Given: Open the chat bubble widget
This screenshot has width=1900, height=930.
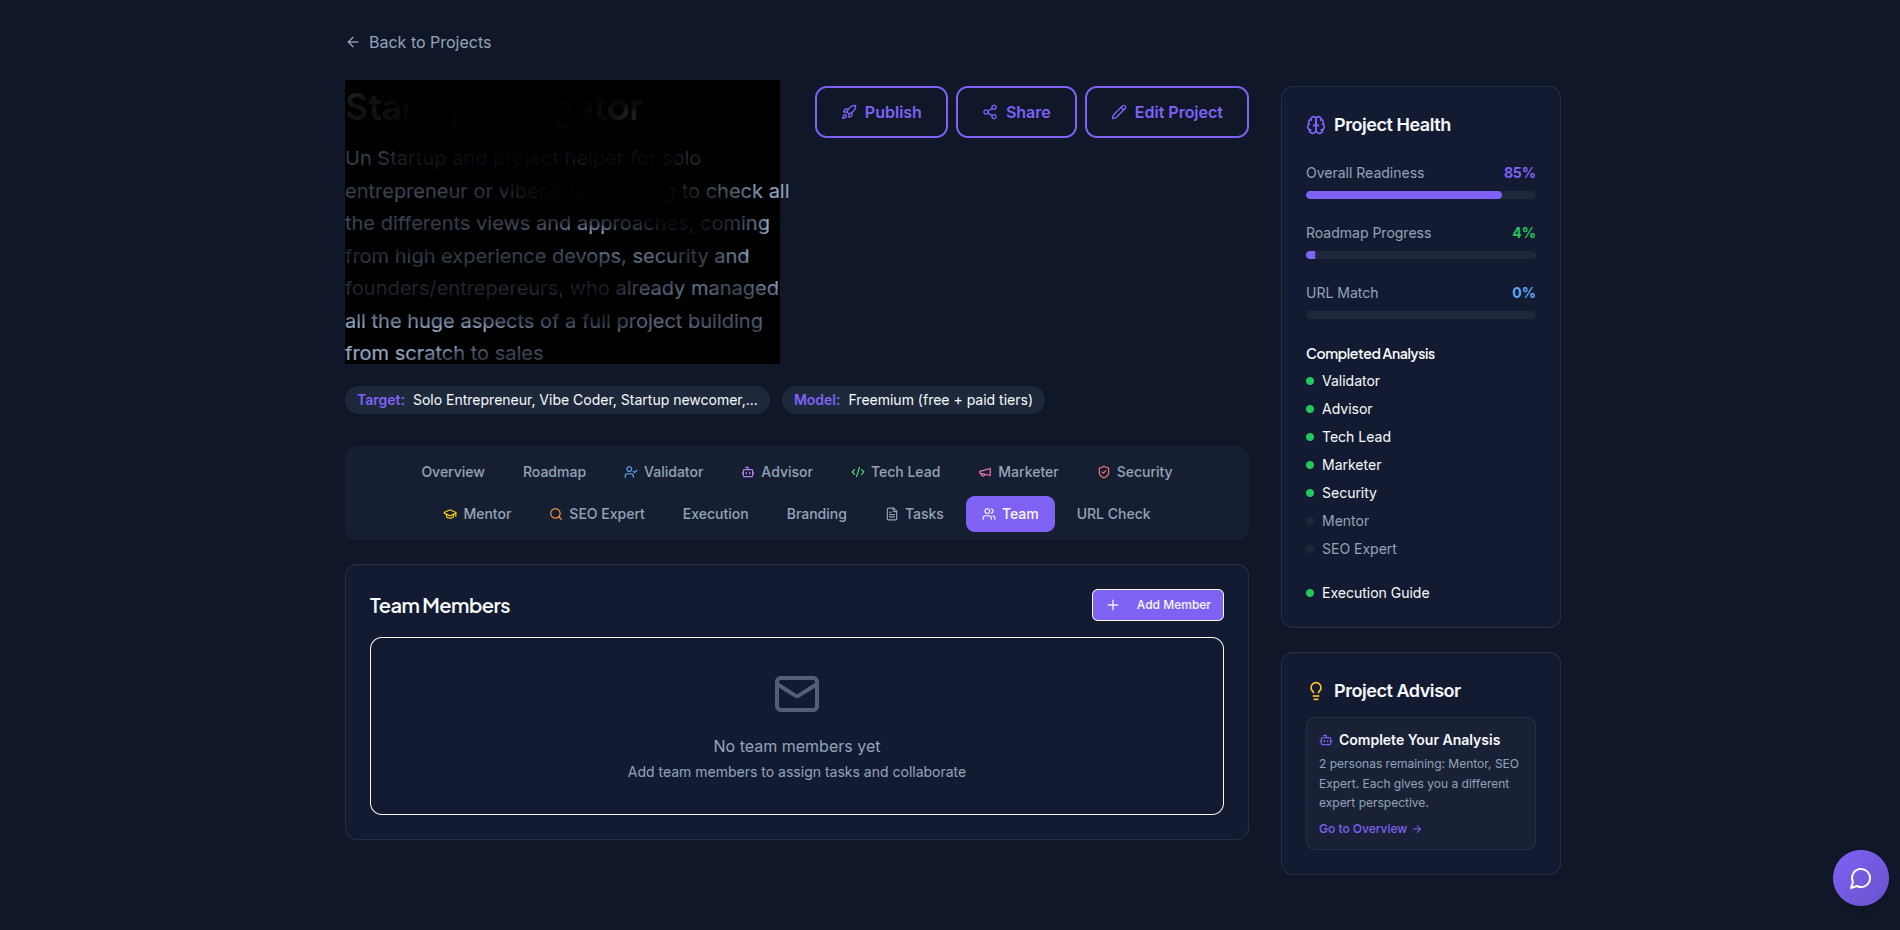Looking at the screenshot, I should pyautogui.click(x=1860, y=878).
